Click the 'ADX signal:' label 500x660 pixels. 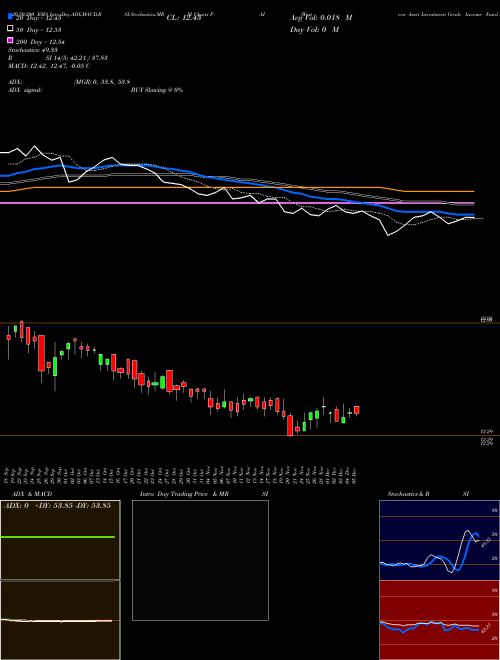coord(25,90)
